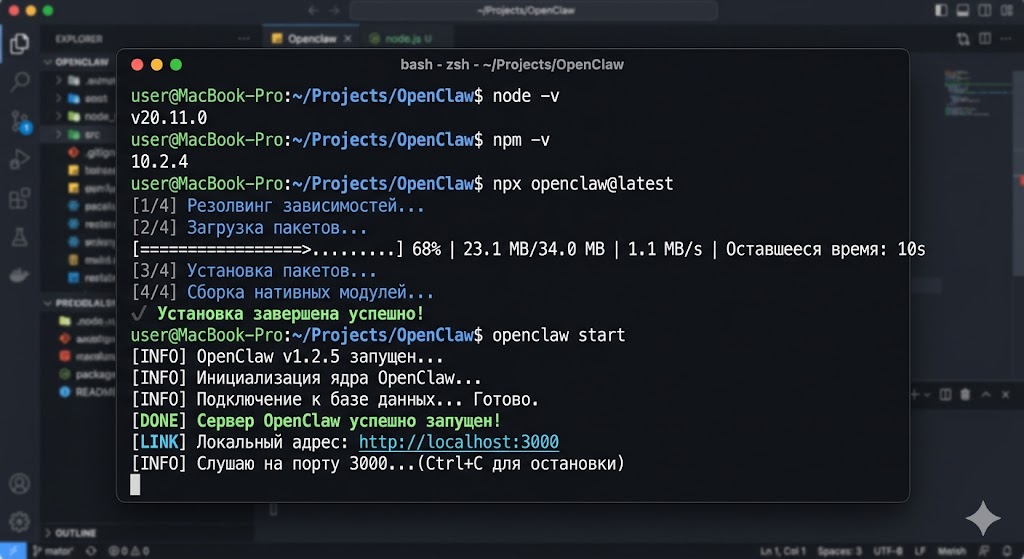Open editor more actions ellipsis

1006,39
